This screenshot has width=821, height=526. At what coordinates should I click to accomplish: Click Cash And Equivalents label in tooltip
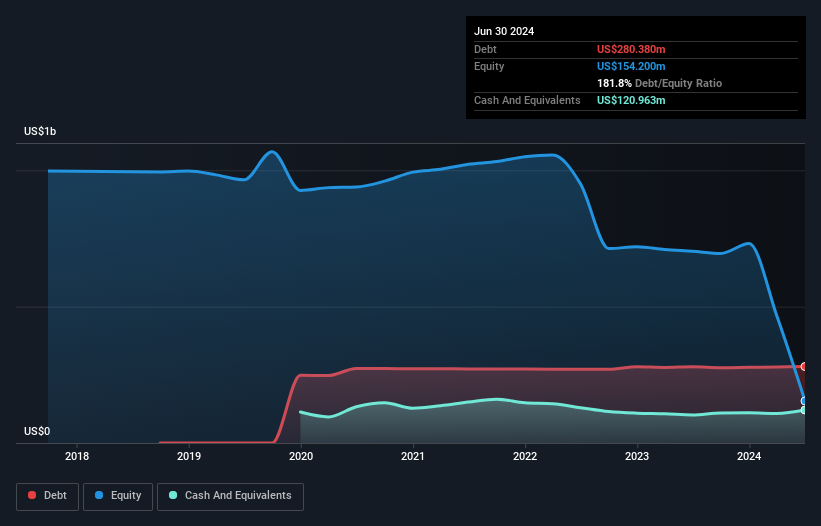point(527,100)
